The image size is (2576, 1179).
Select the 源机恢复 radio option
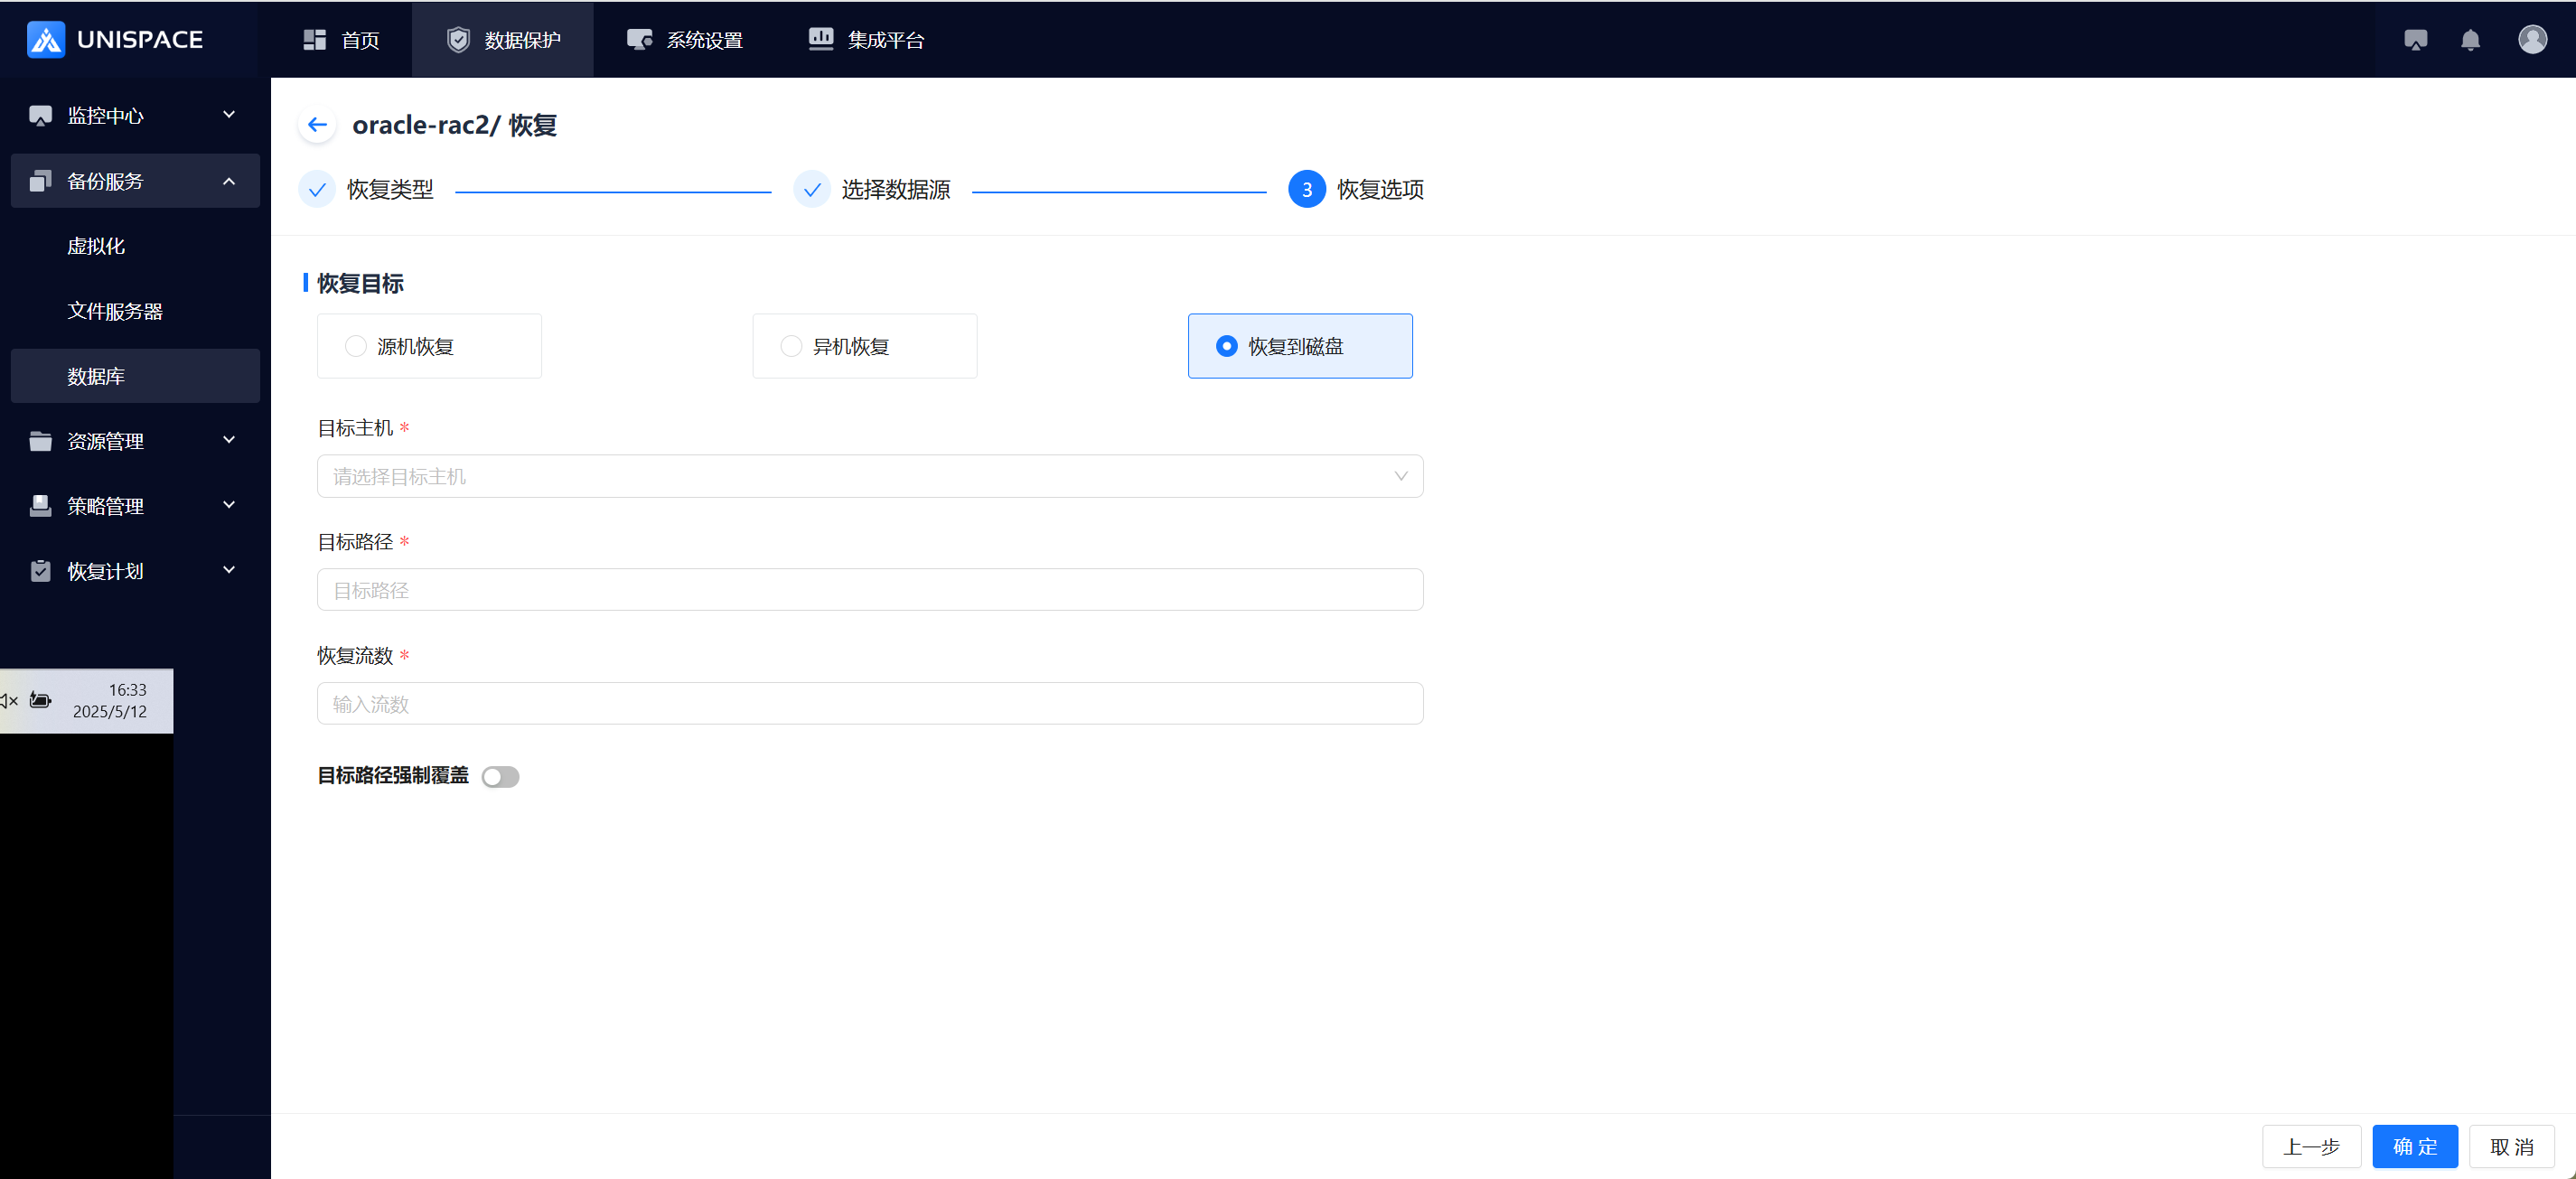click(356, 346)
